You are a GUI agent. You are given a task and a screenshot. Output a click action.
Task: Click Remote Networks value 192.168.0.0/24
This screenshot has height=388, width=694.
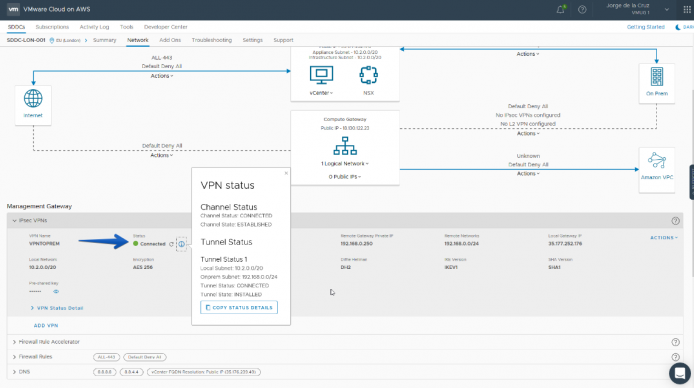(x=462, y=244)
